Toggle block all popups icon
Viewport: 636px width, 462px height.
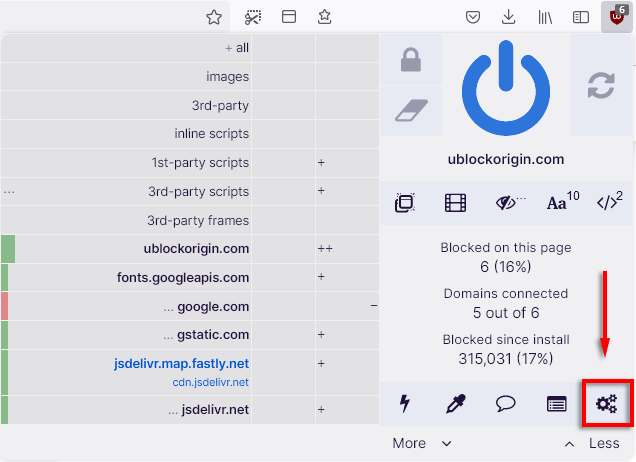pyautogui.click(x=404, y=202)
